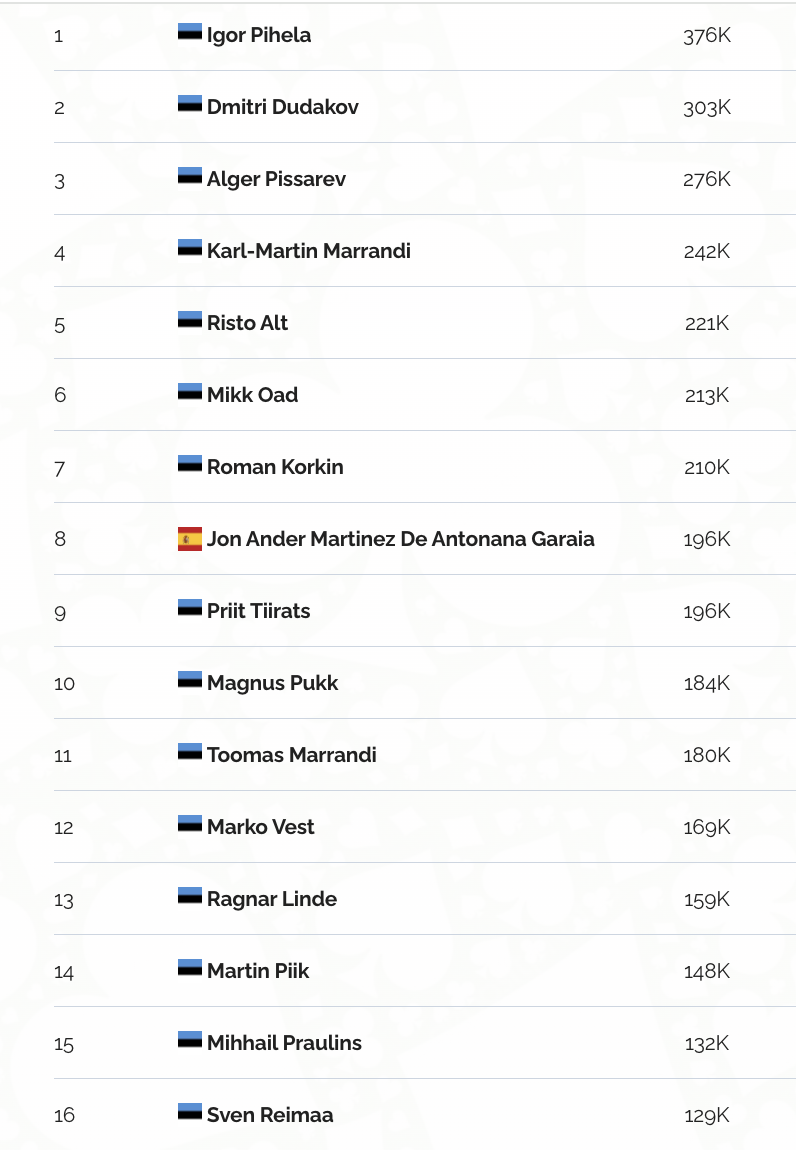The image size is (796, 1150).
Task: Open Igor Pihela's player name
Action: click(258, 35)
